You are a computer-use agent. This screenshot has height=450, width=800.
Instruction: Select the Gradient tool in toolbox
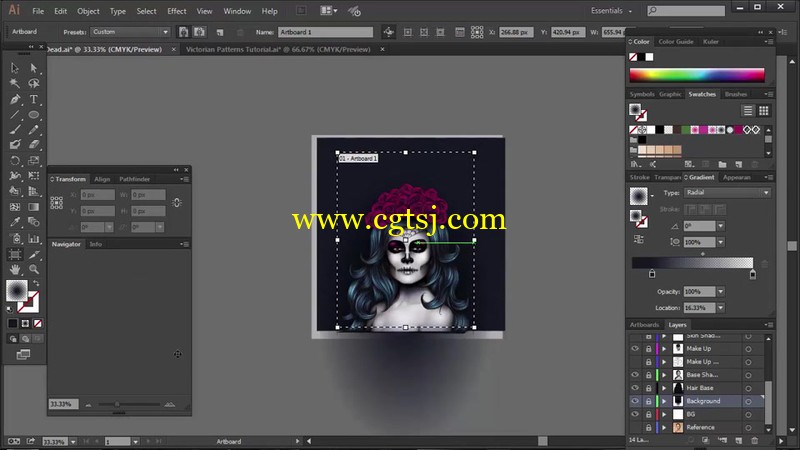pos(34,207)
